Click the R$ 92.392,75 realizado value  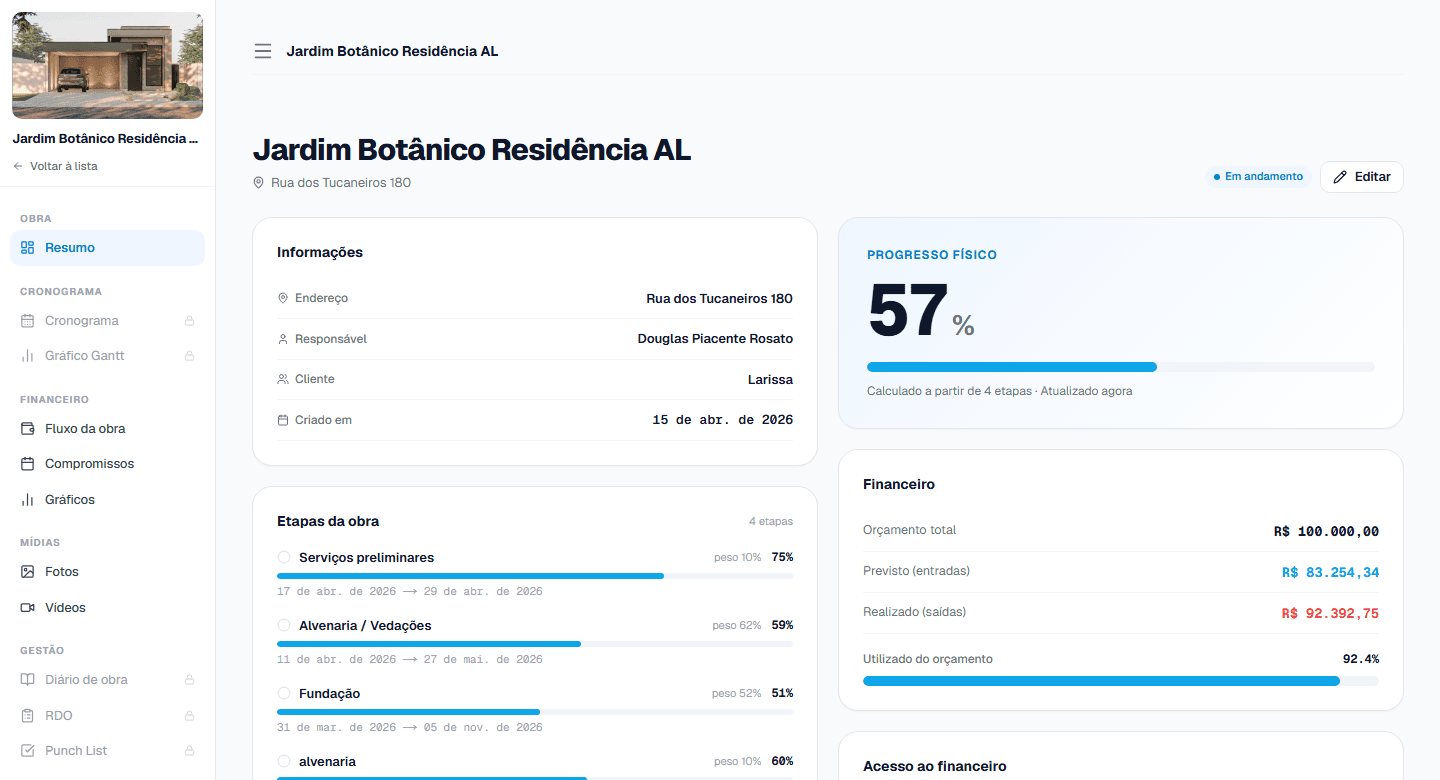tap(1330, 614)
